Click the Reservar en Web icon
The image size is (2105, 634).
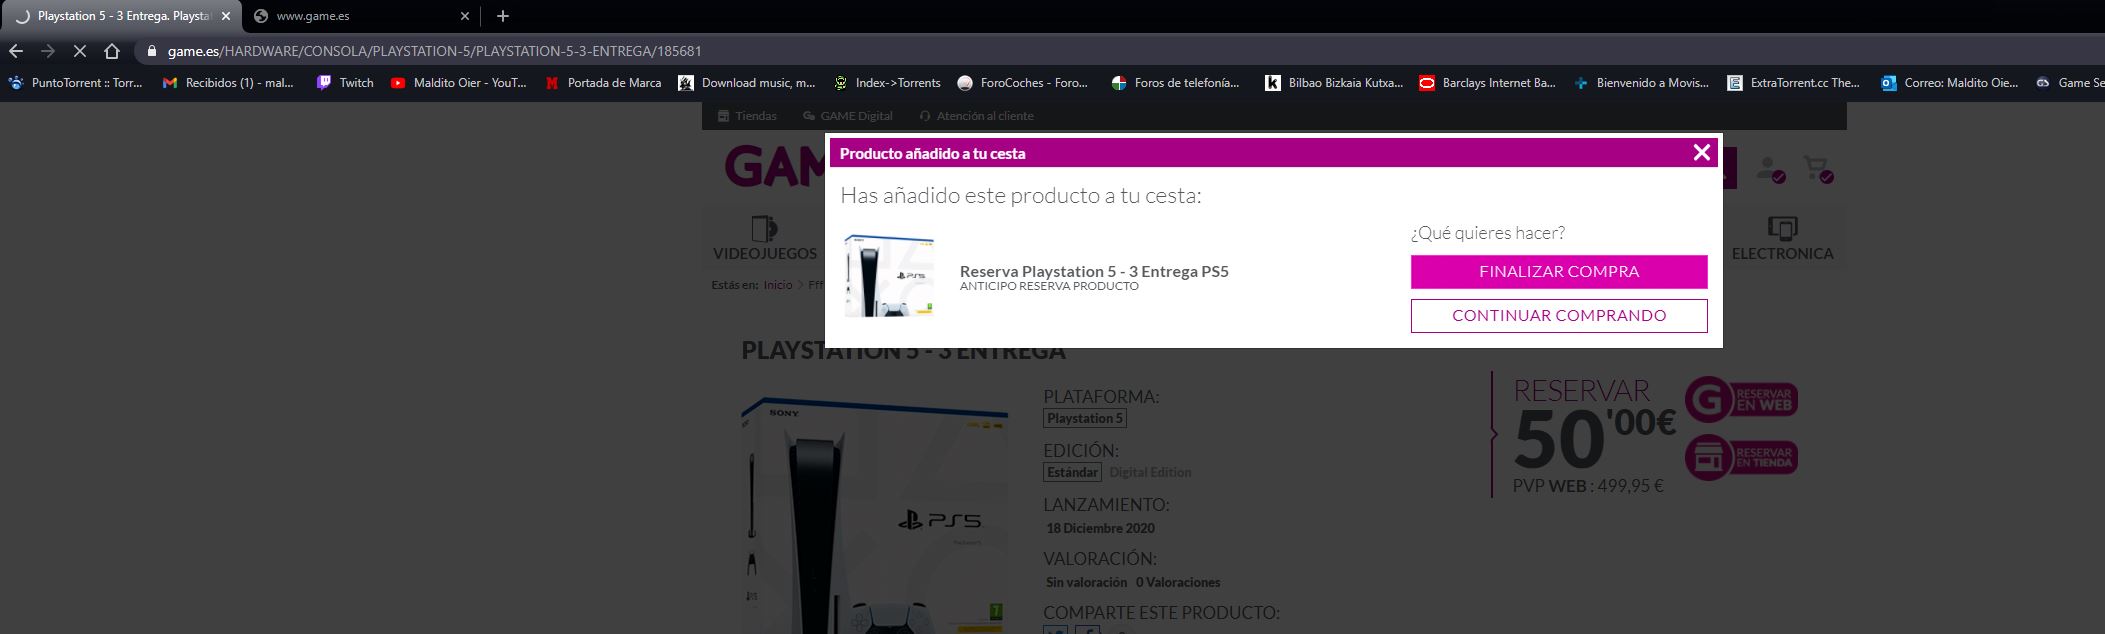1741,400
